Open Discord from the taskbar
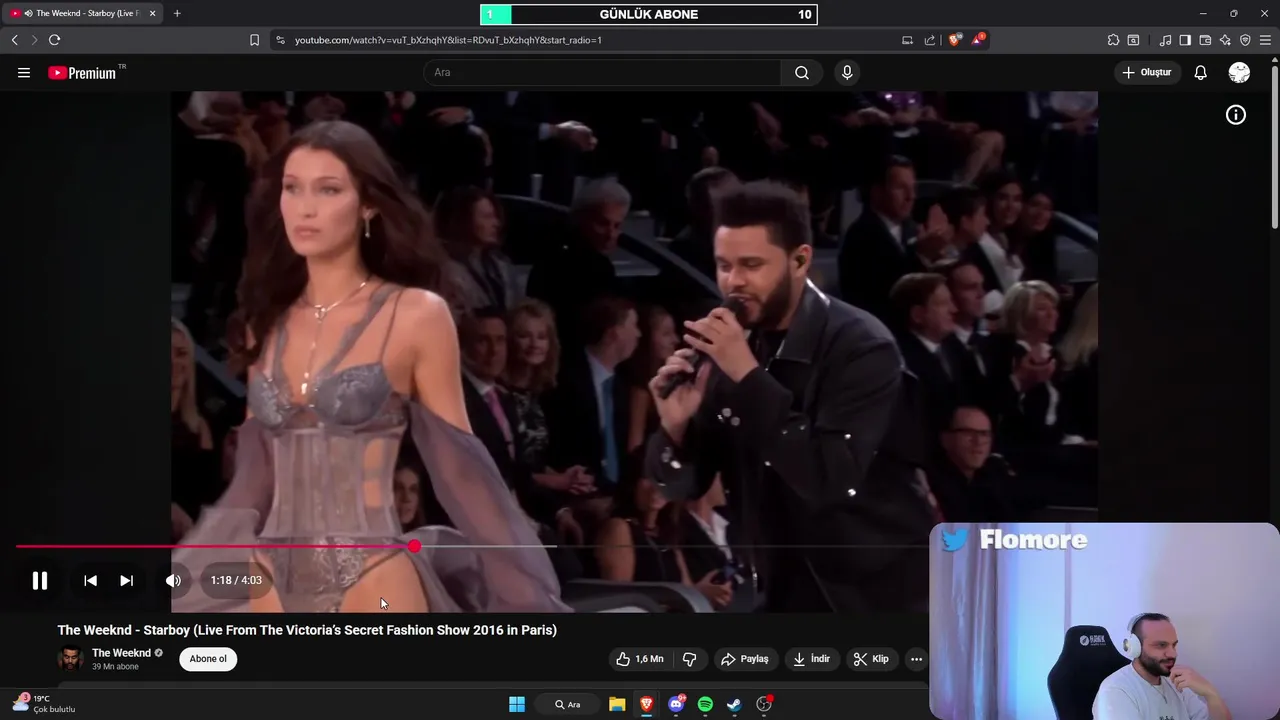The image size is (1280, 720). [x=676, y=704]
